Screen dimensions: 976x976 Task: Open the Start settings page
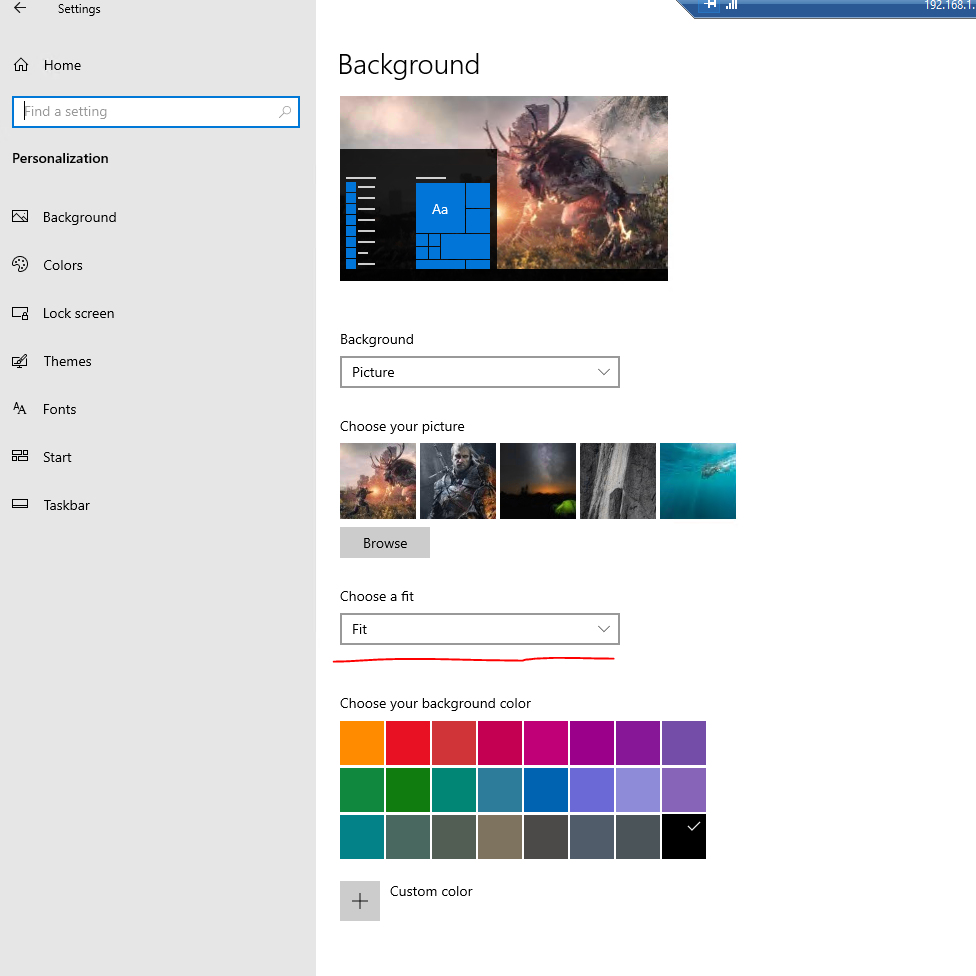click(x=57, y=457)
